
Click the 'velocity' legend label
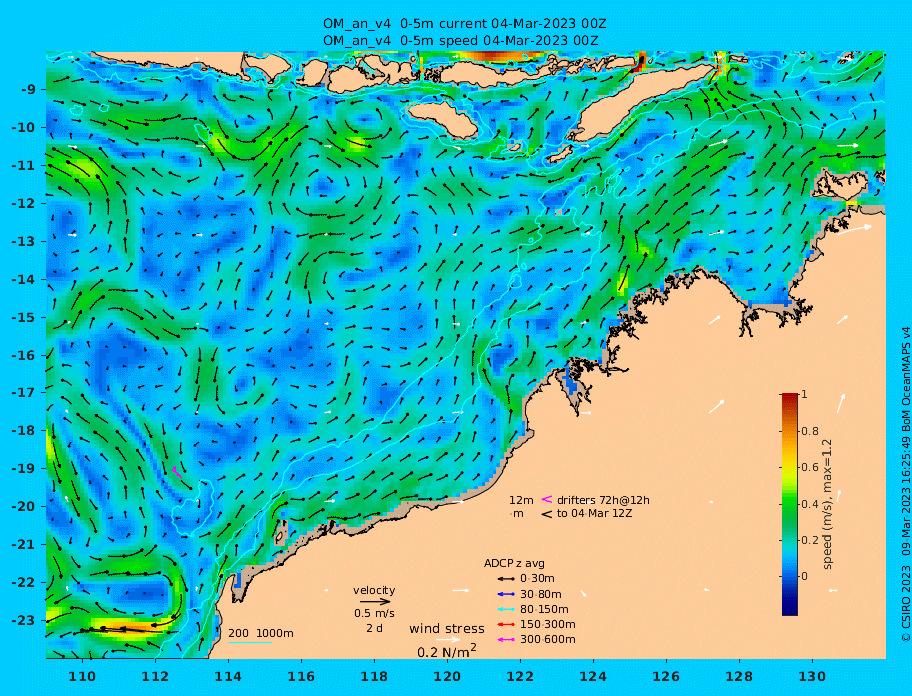(374, 590)
